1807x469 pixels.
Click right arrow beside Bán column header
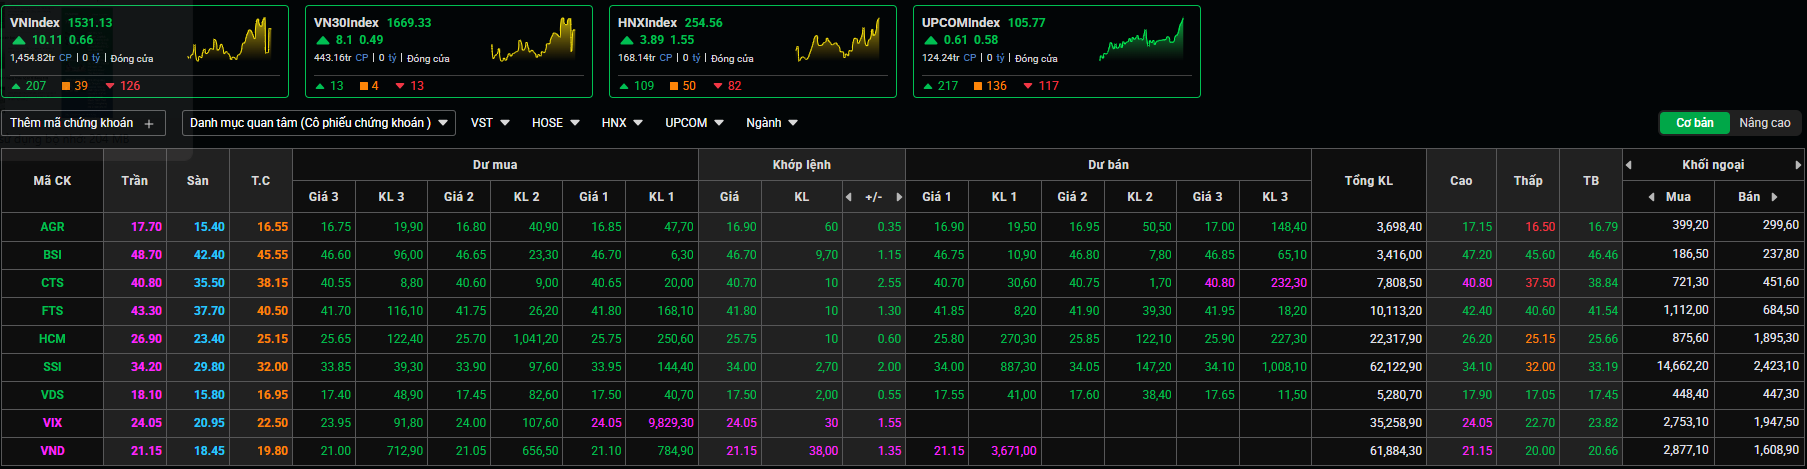(x=1775, y=197)
